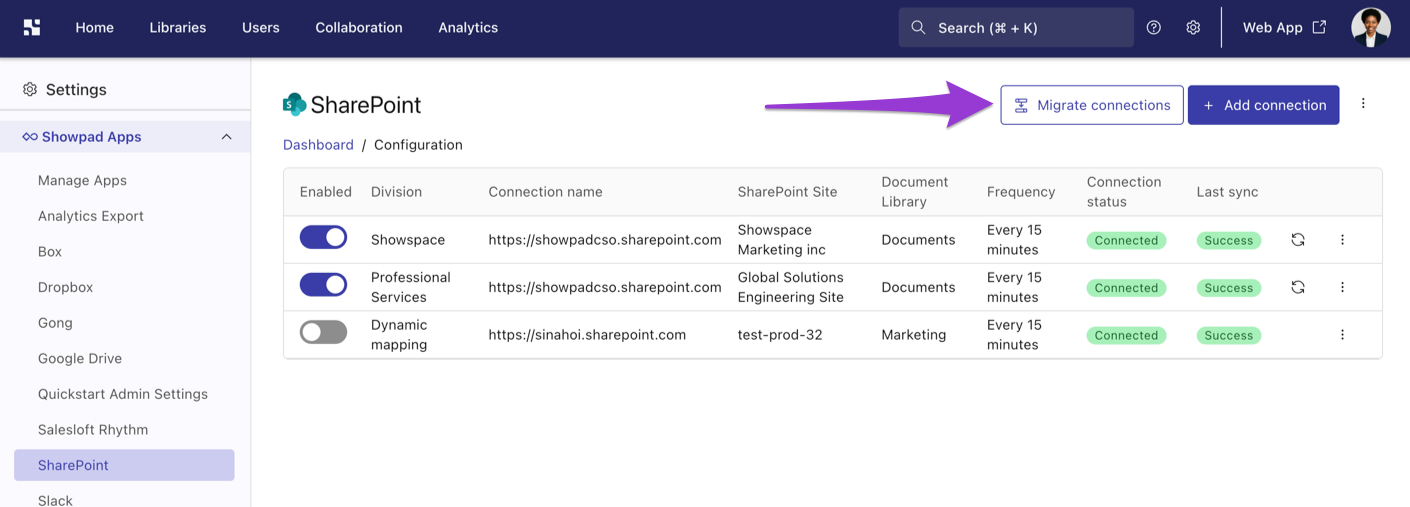Click the Success badge in Dynamic mapping row
Screen dimensions: 1410x507
pos(1229,335)
